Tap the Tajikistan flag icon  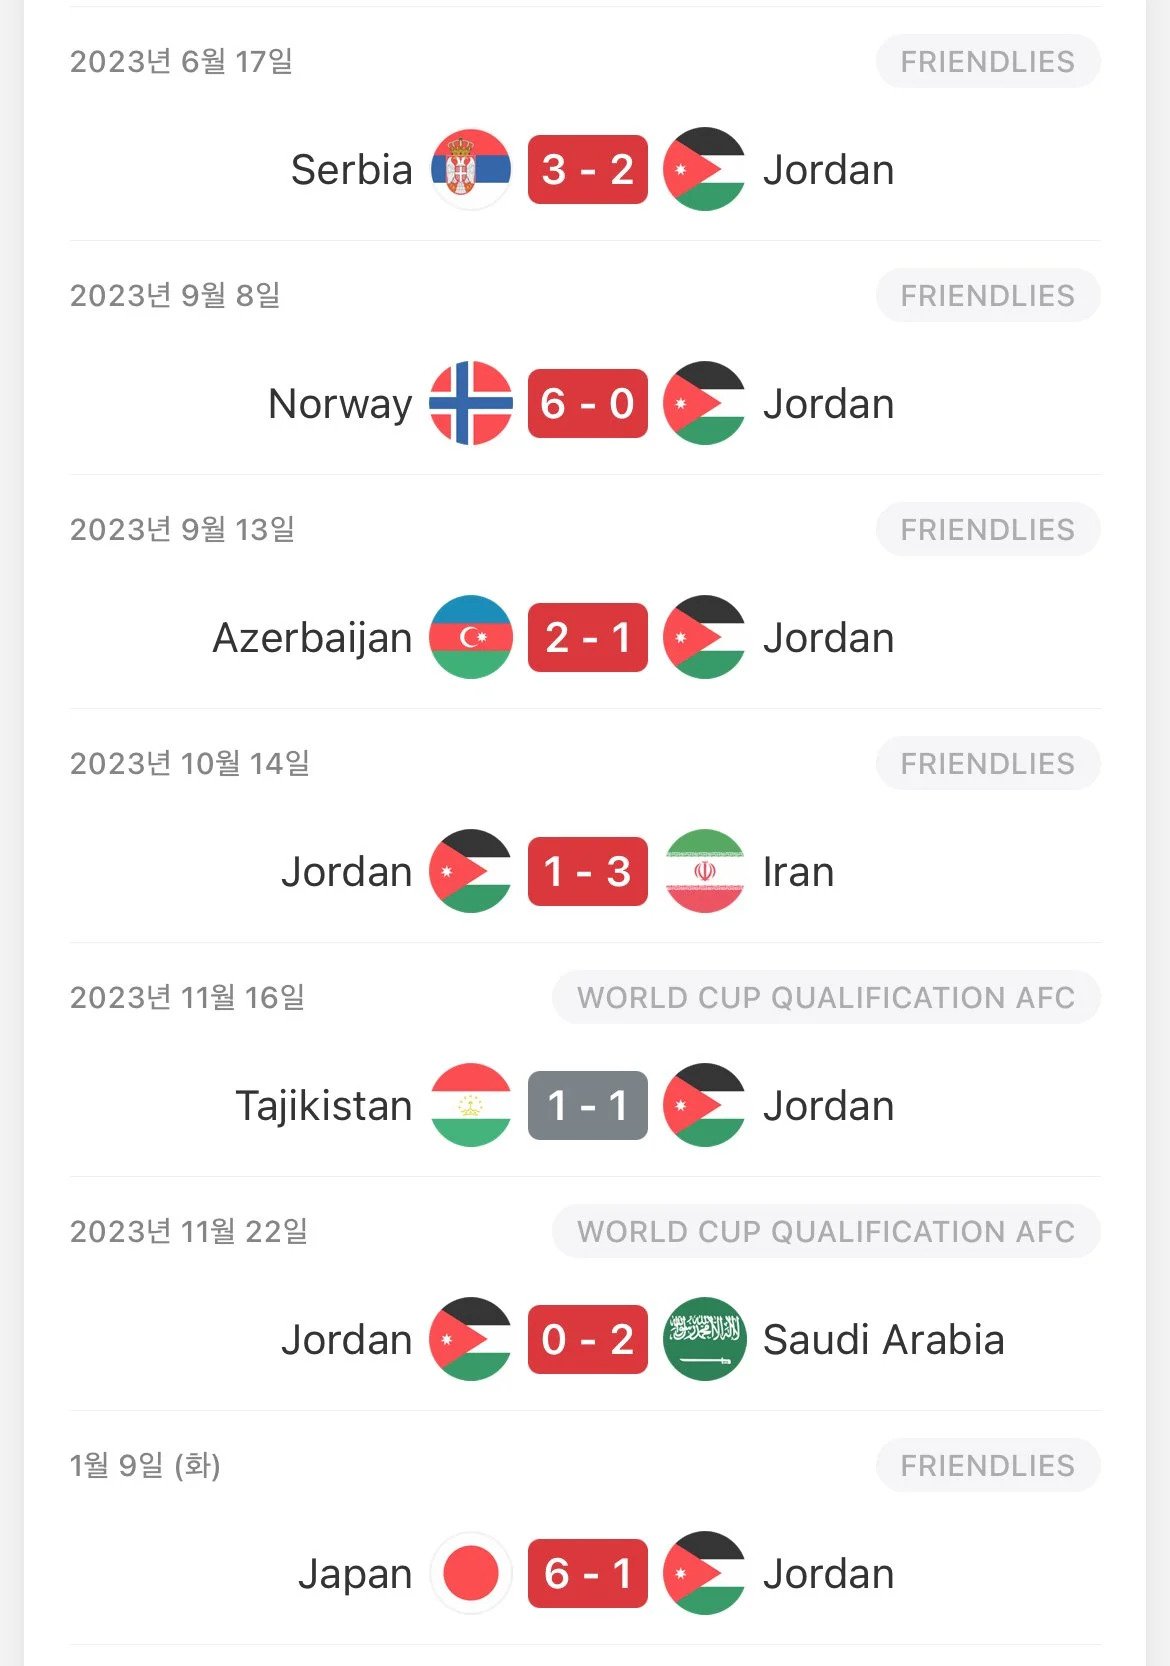click(470, 1106)
